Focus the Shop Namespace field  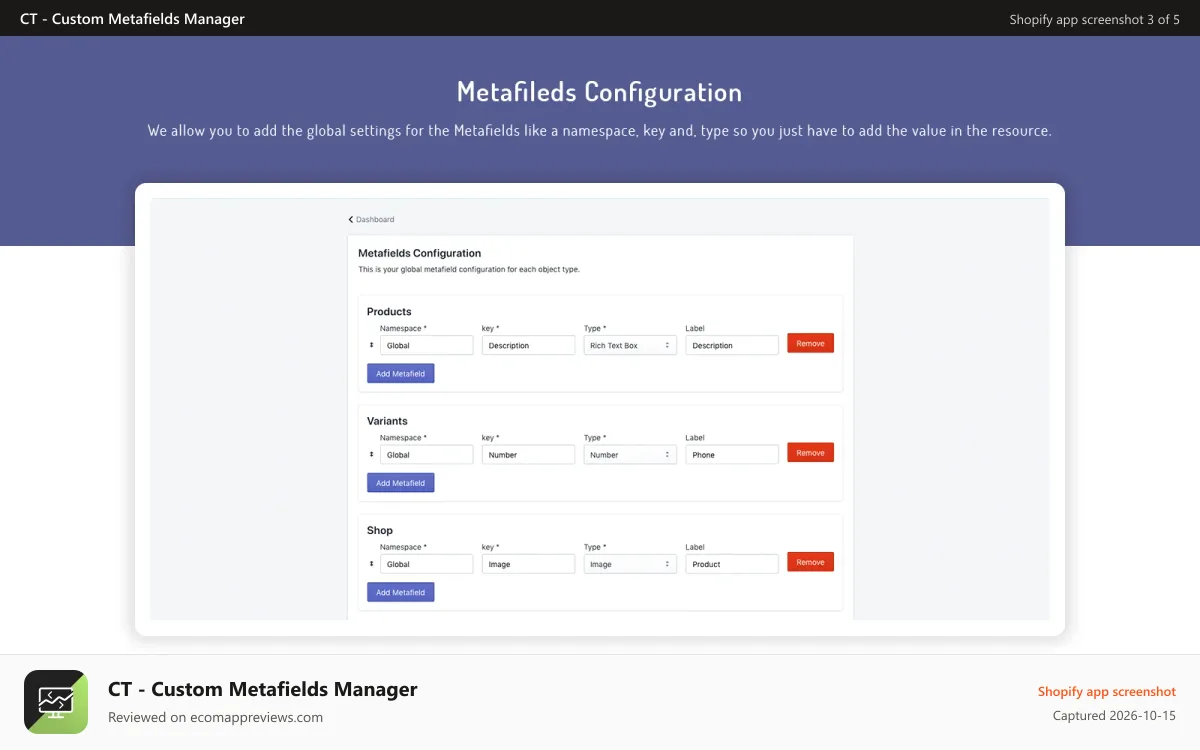(427, 564)
